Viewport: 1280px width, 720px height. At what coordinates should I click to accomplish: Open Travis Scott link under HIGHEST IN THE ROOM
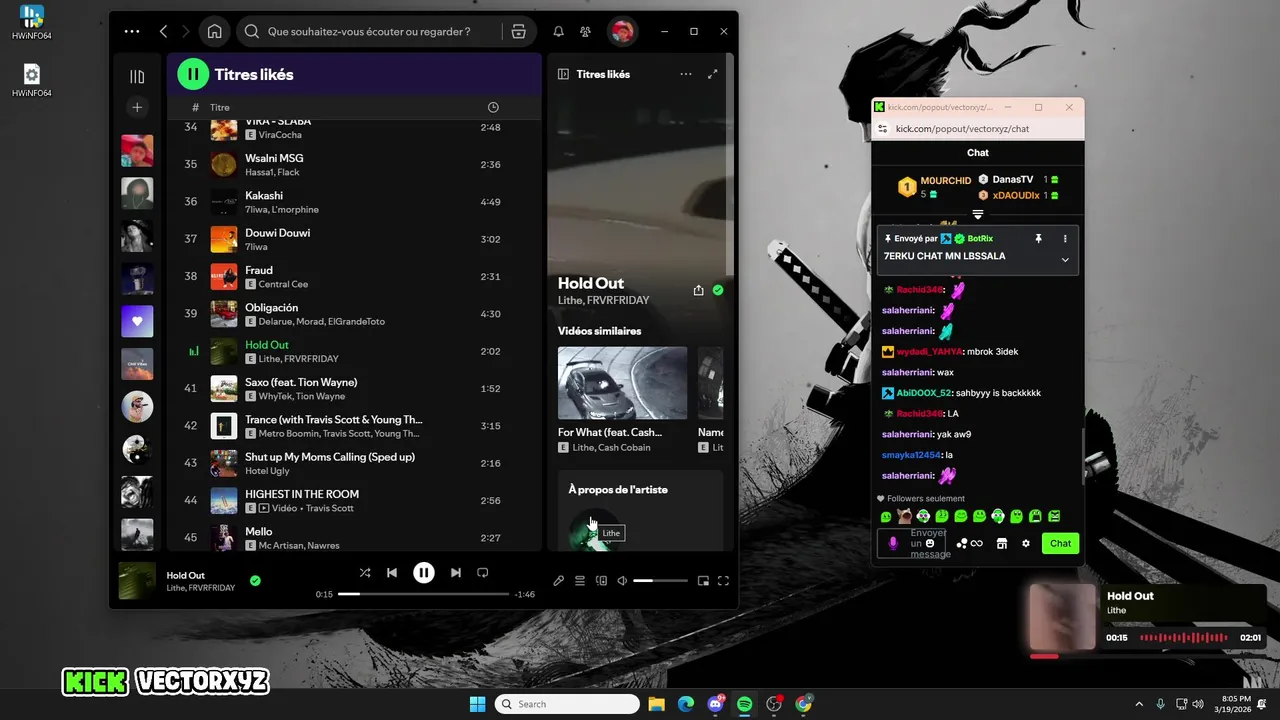(329, 508)
